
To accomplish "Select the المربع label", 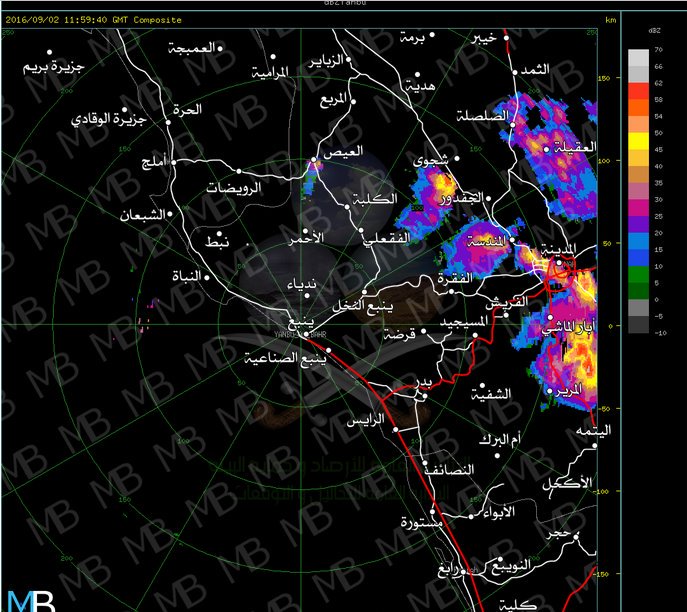I will tap(333, 100).
